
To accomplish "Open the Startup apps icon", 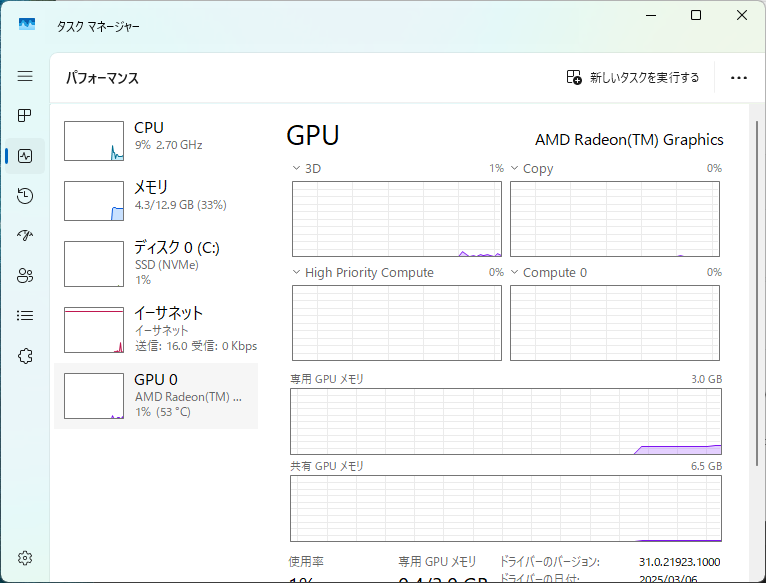I will click(25, 236).
